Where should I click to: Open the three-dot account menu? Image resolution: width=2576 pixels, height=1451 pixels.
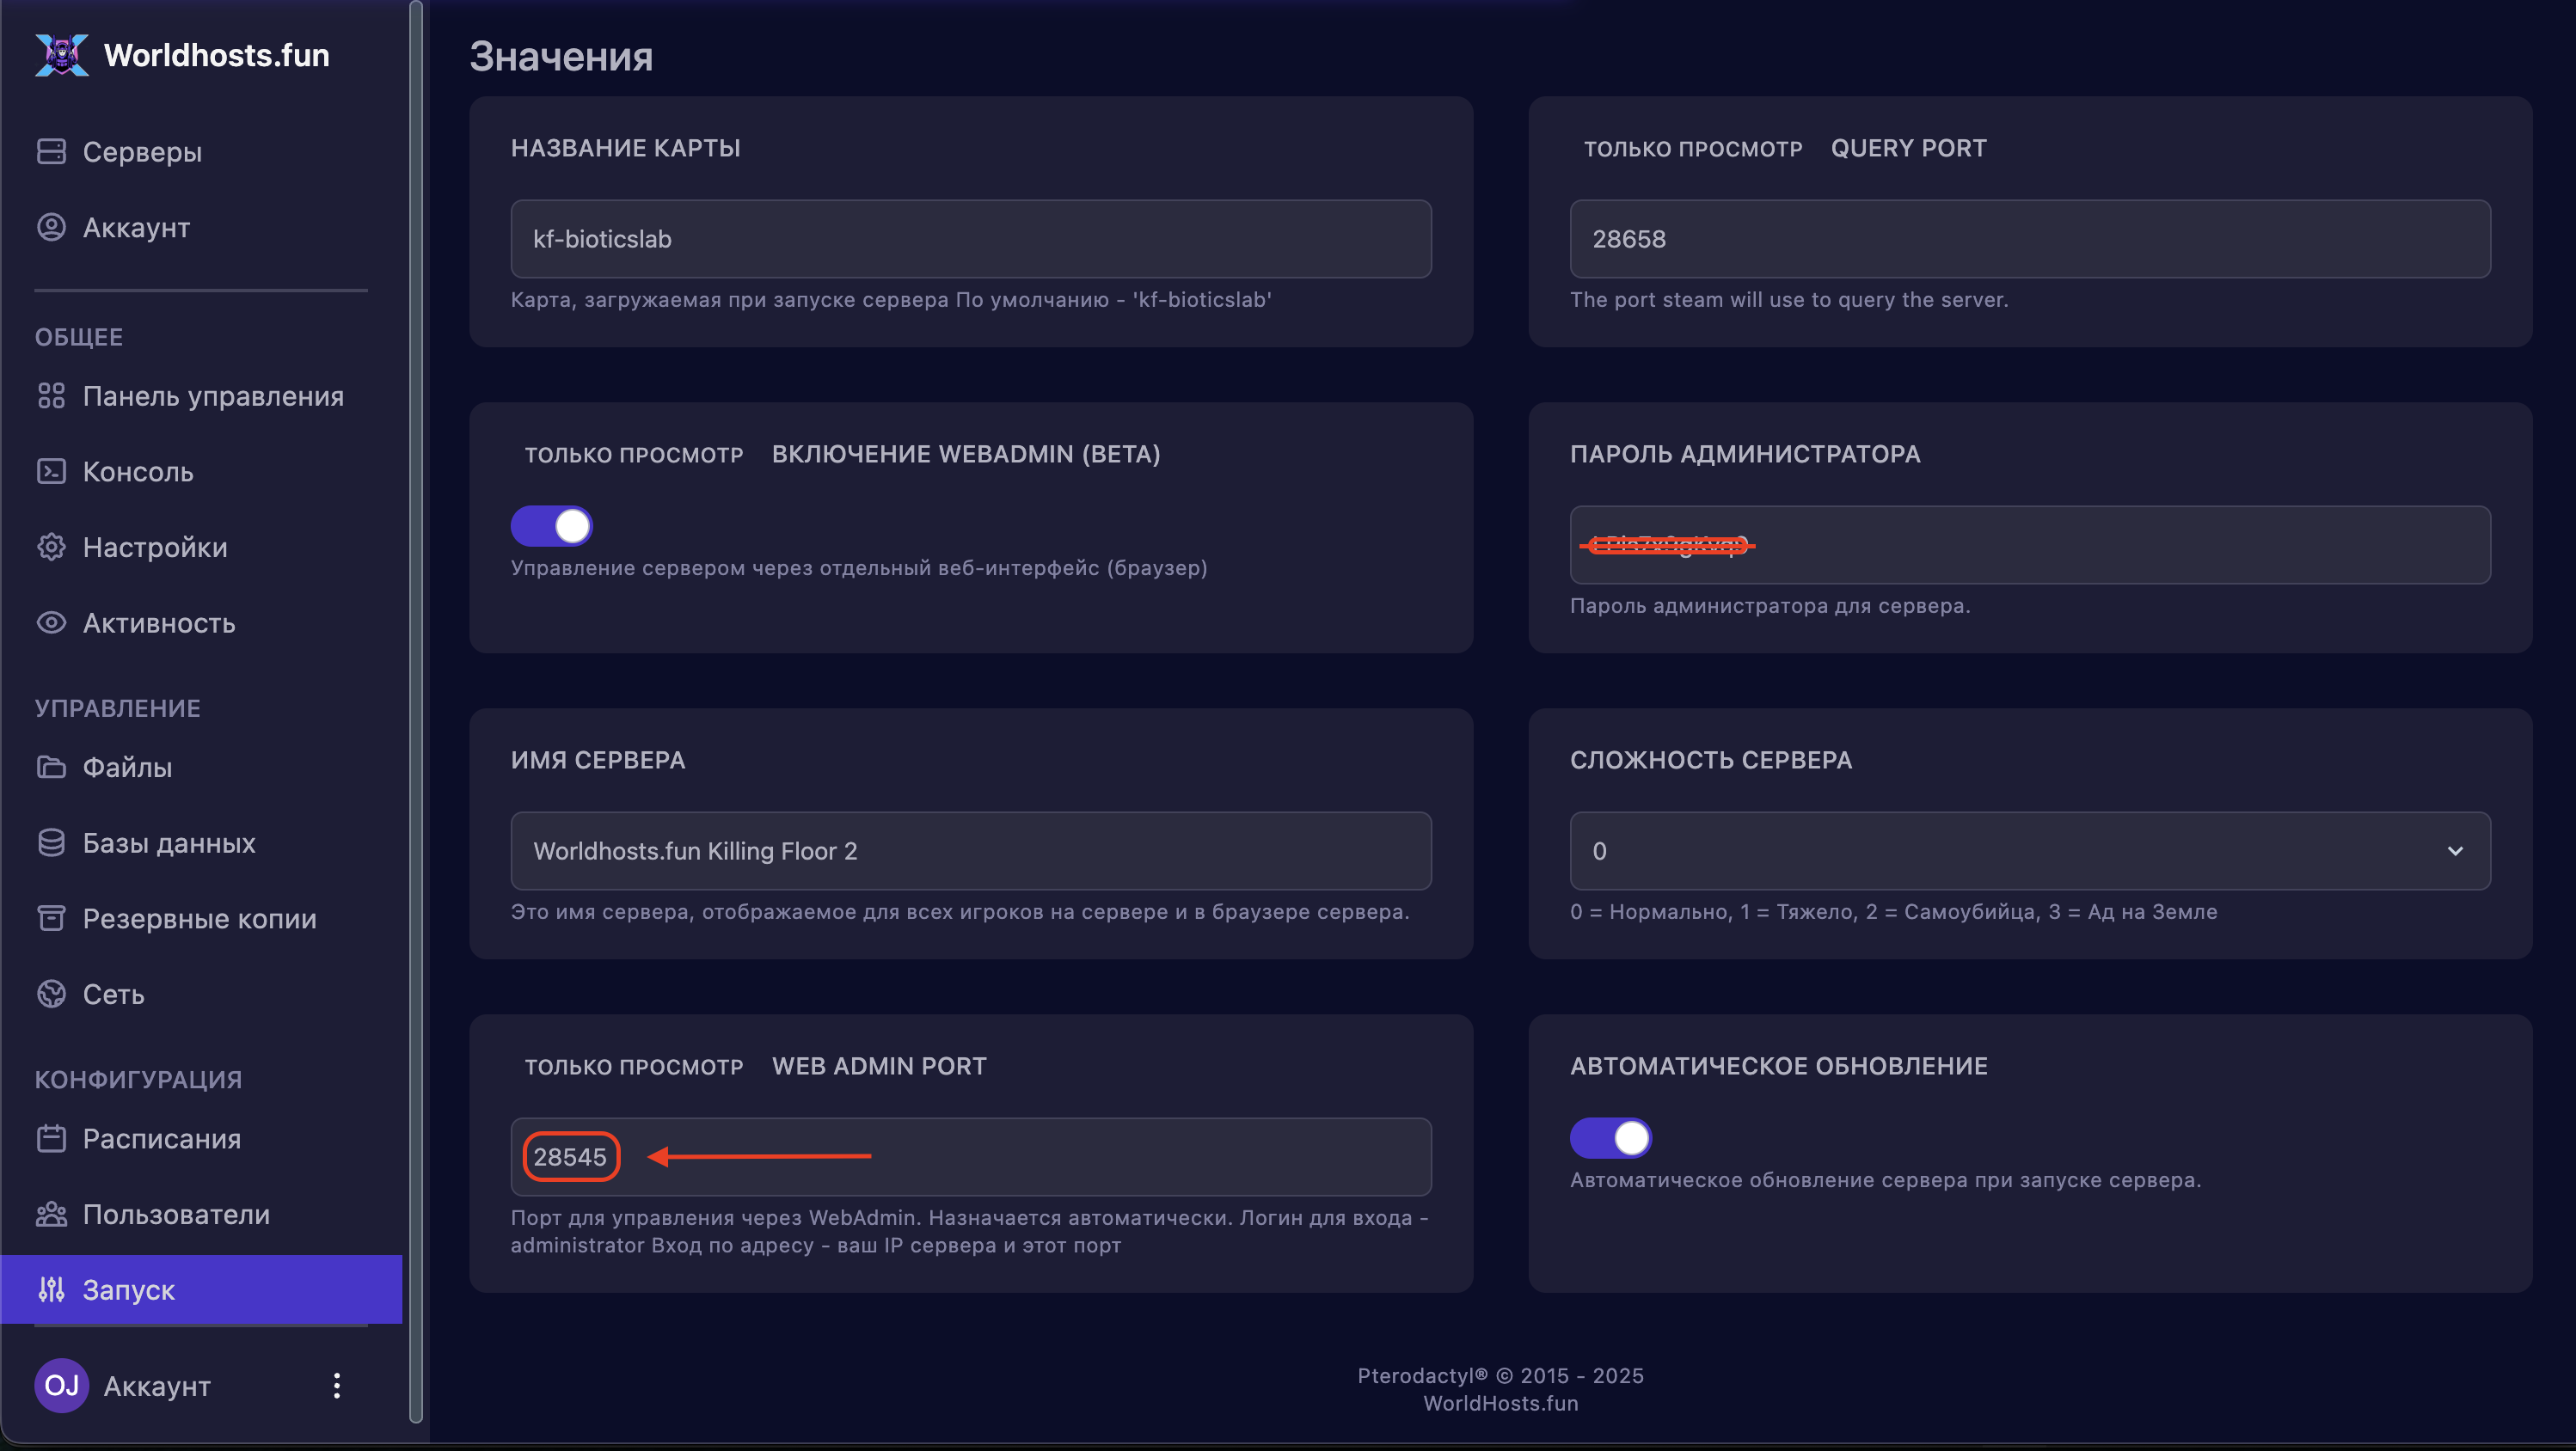pyautogui.click(x=337, y=1385)
